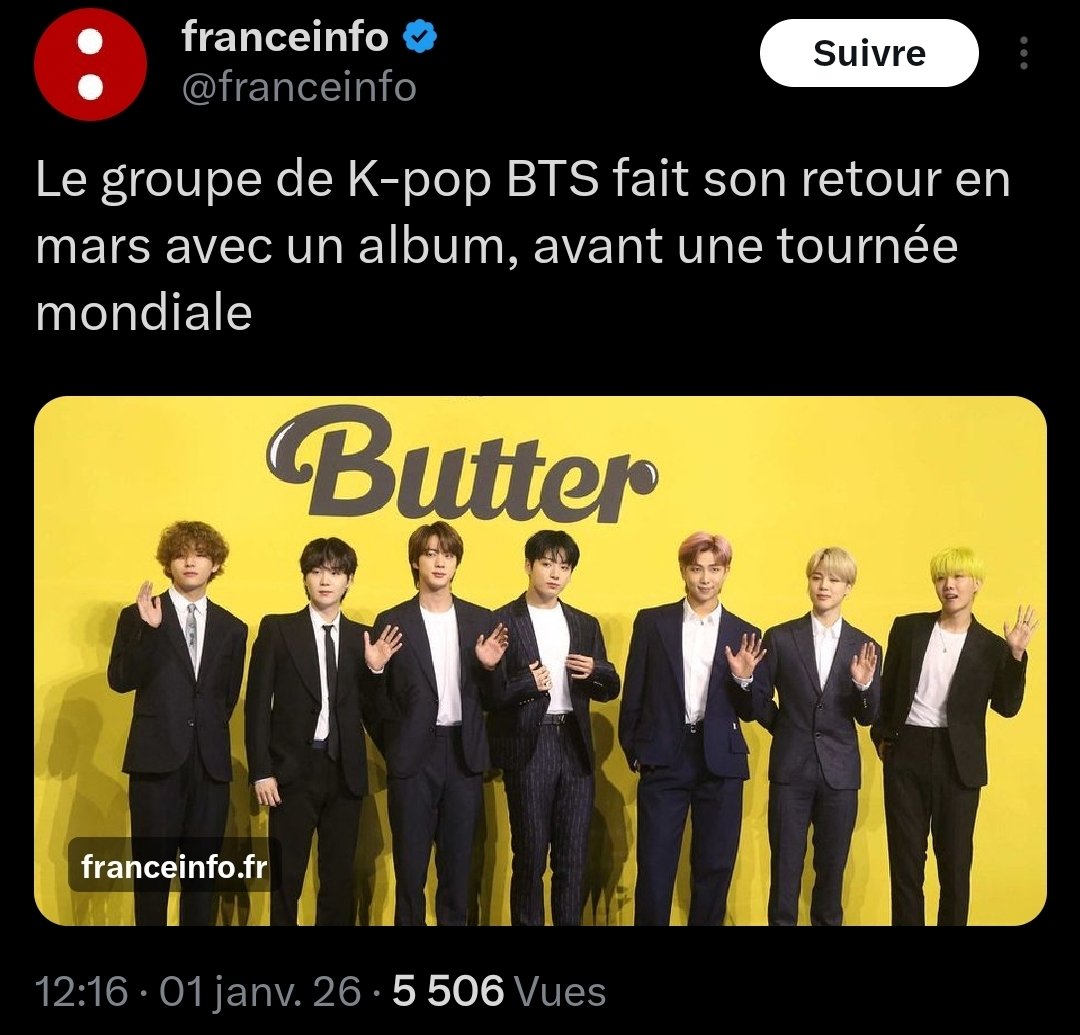Open the BTS photo link card
1080x1035 pixels.
540,660
